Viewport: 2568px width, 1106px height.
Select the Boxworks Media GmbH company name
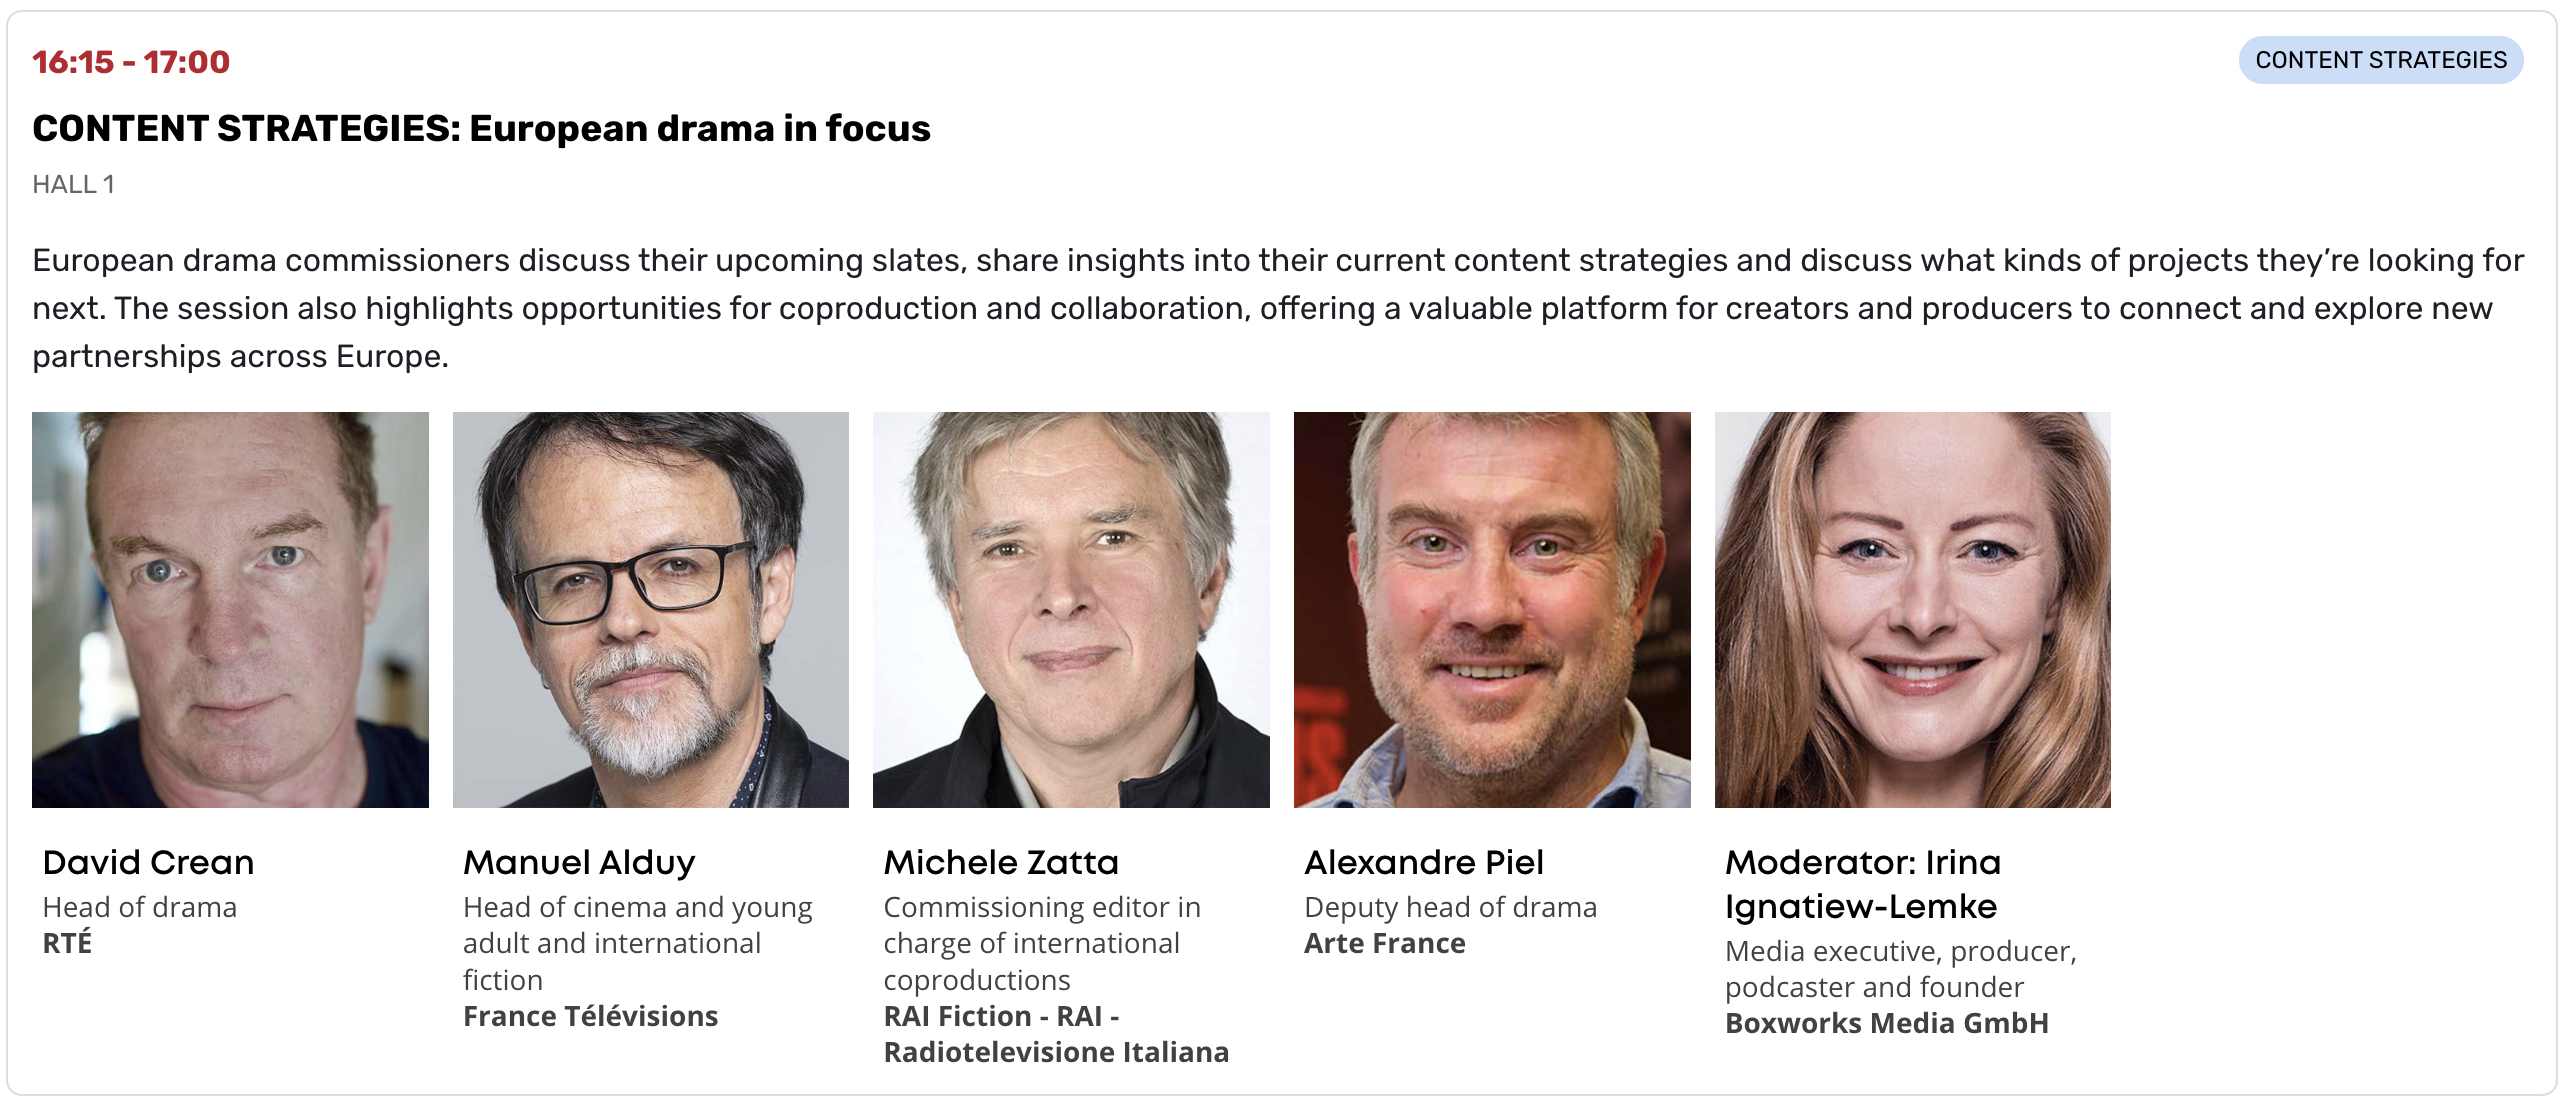pos(1887,1023)
